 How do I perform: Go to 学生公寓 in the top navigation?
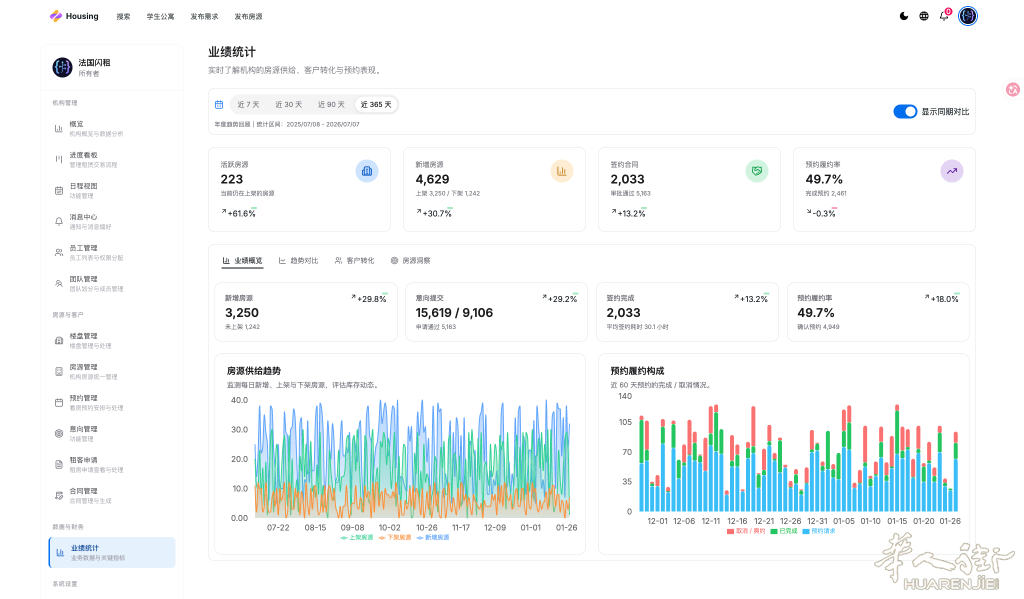(160, 17)
